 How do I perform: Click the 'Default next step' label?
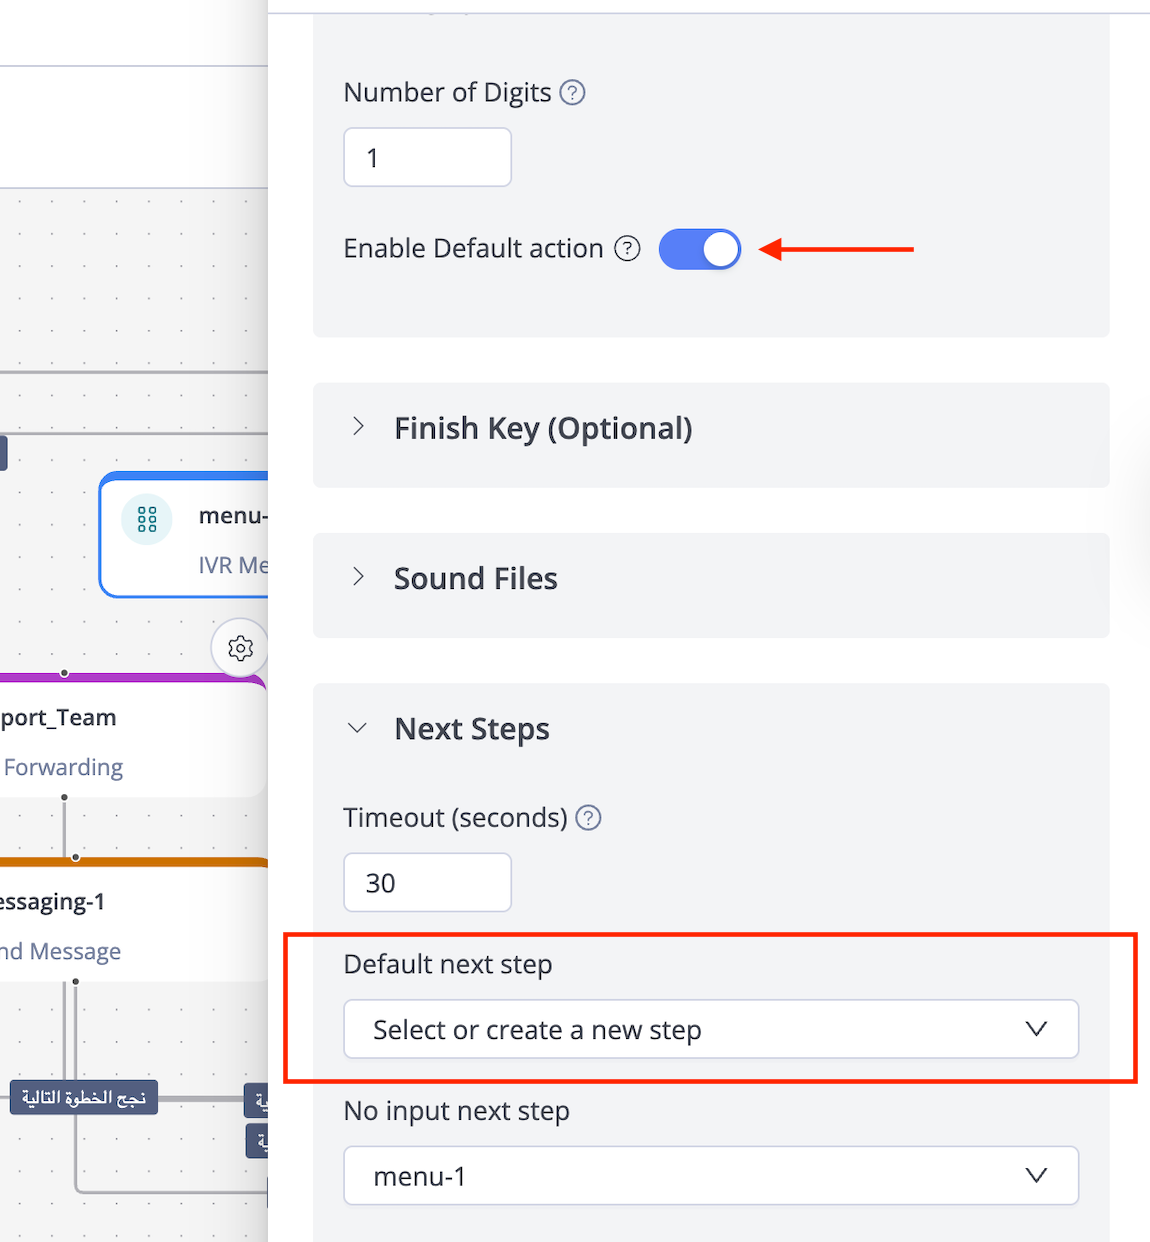(448, 964)
